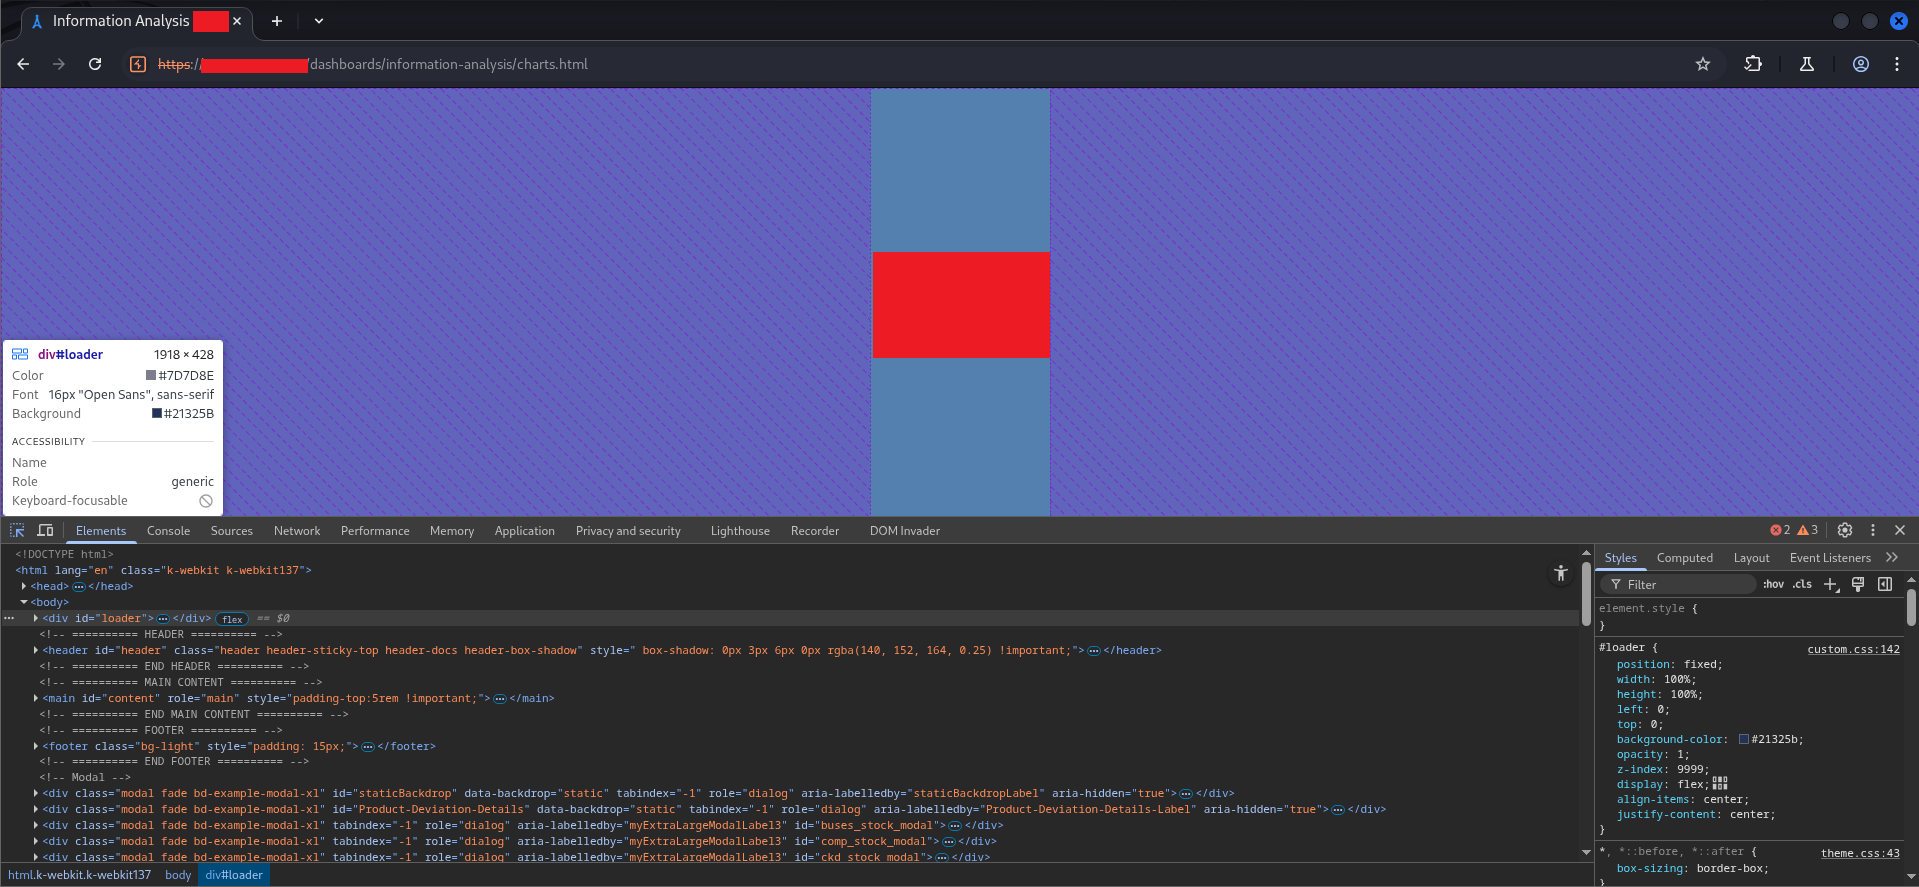The width and height of the screenshot is (1919, 887).
Task: Click the Elements panel vertical scrollbar
Action: point(1586,592)
